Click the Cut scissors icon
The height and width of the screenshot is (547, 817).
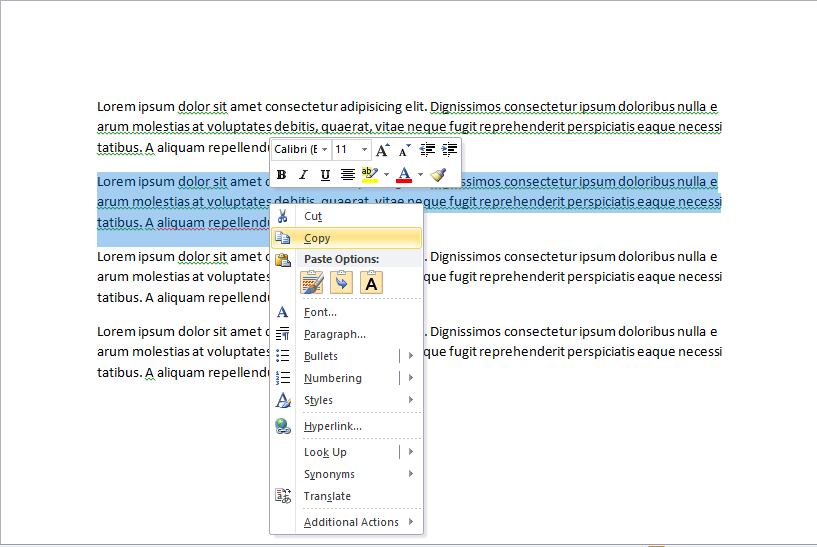pos(282,216)
